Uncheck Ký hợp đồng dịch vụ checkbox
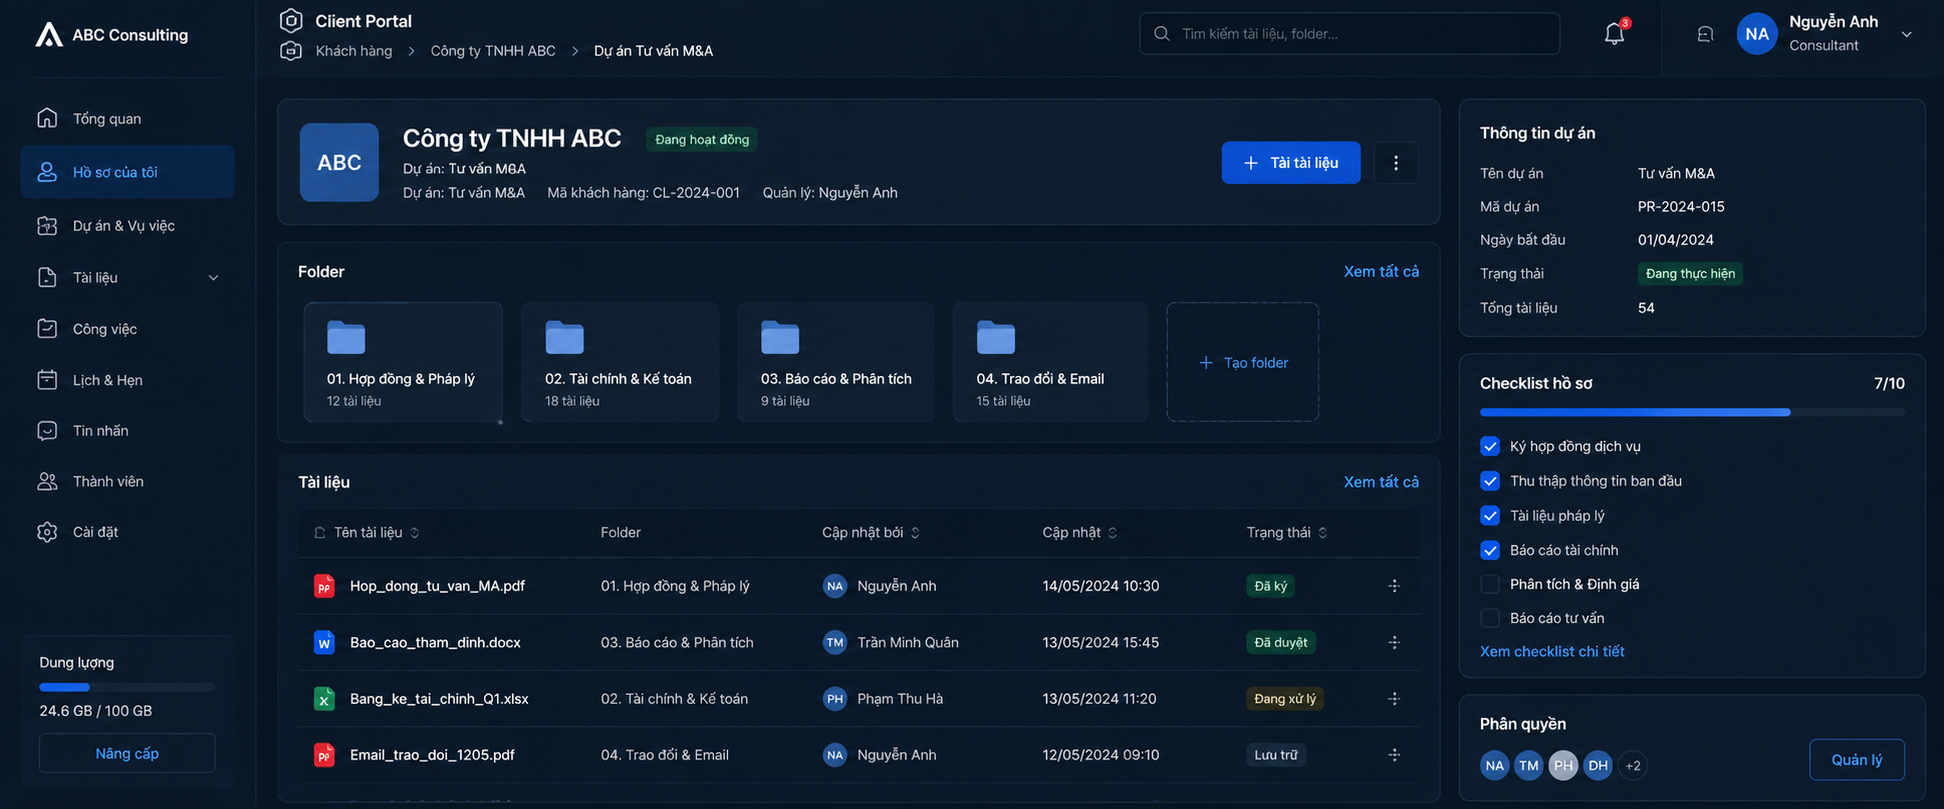The image size is (1944, 809). point(1490,446)
